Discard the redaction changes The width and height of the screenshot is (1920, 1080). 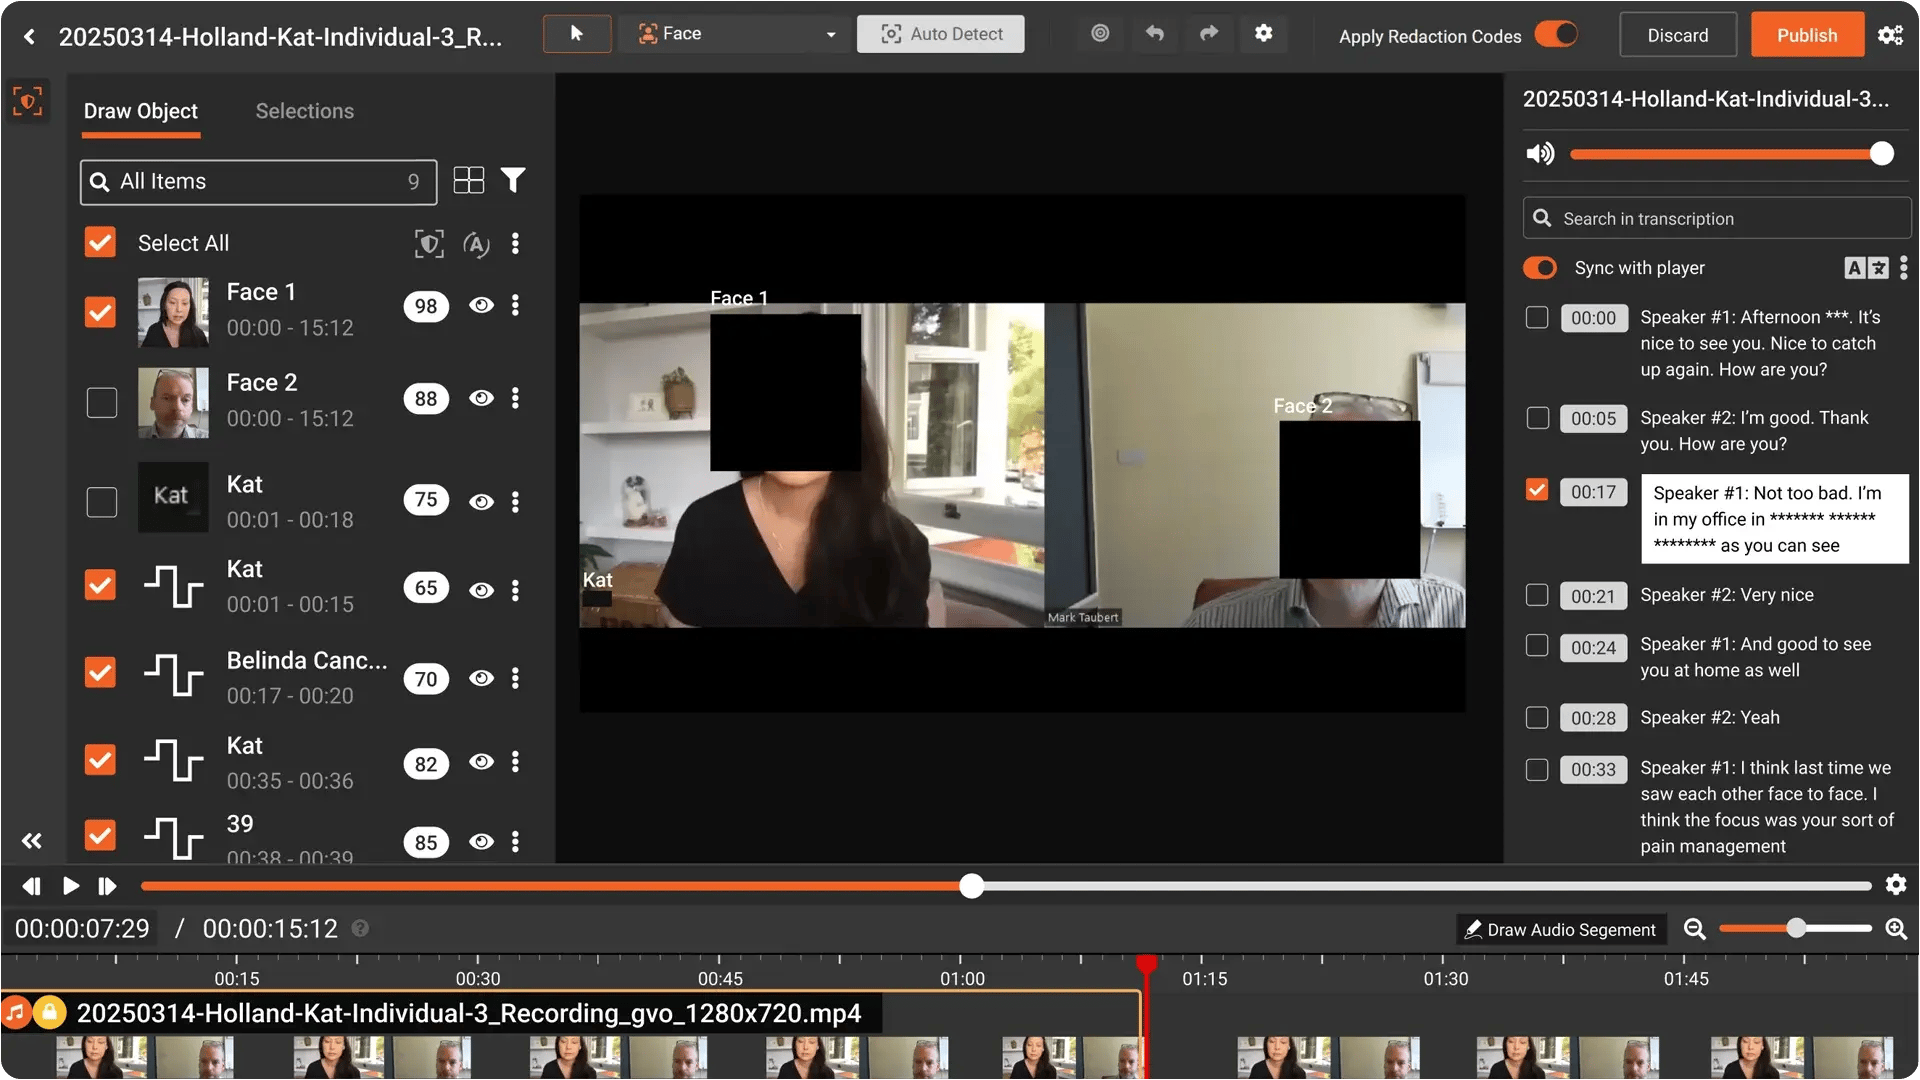pyautogui.click(x=1678, y=35)
